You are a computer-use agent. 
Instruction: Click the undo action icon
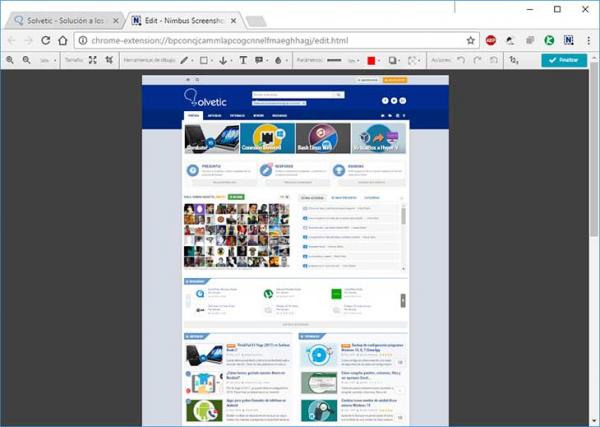click(461, 60)
